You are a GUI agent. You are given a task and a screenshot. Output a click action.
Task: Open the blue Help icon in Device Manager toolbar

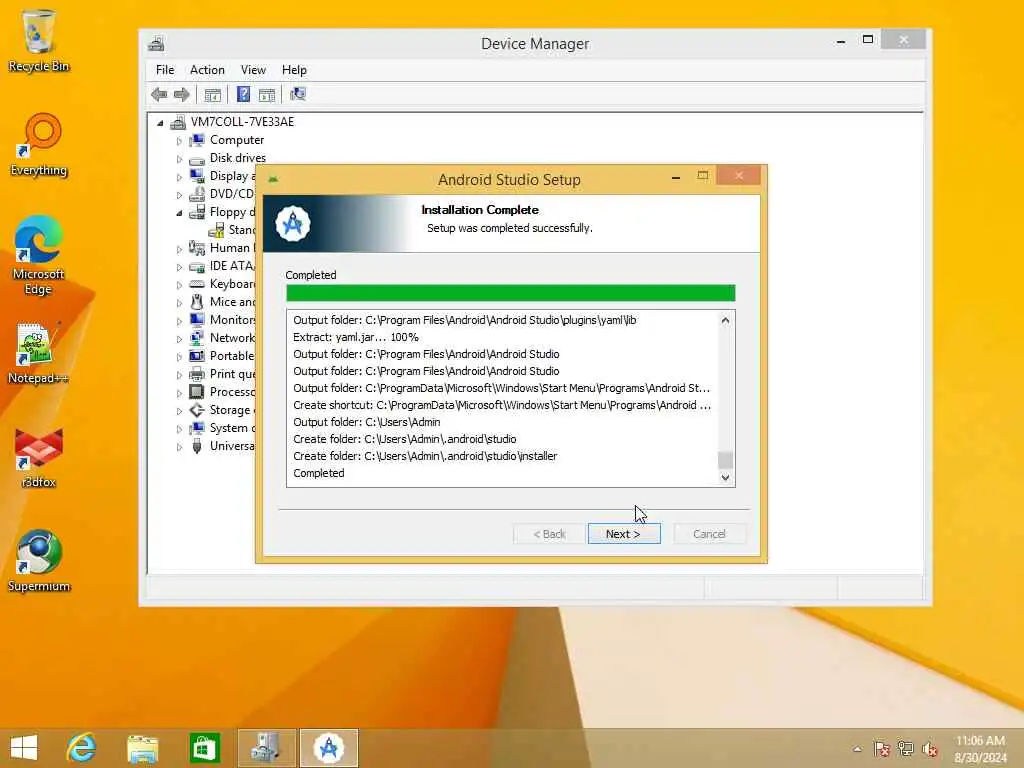pyautogui.click(x=243, y=95)
